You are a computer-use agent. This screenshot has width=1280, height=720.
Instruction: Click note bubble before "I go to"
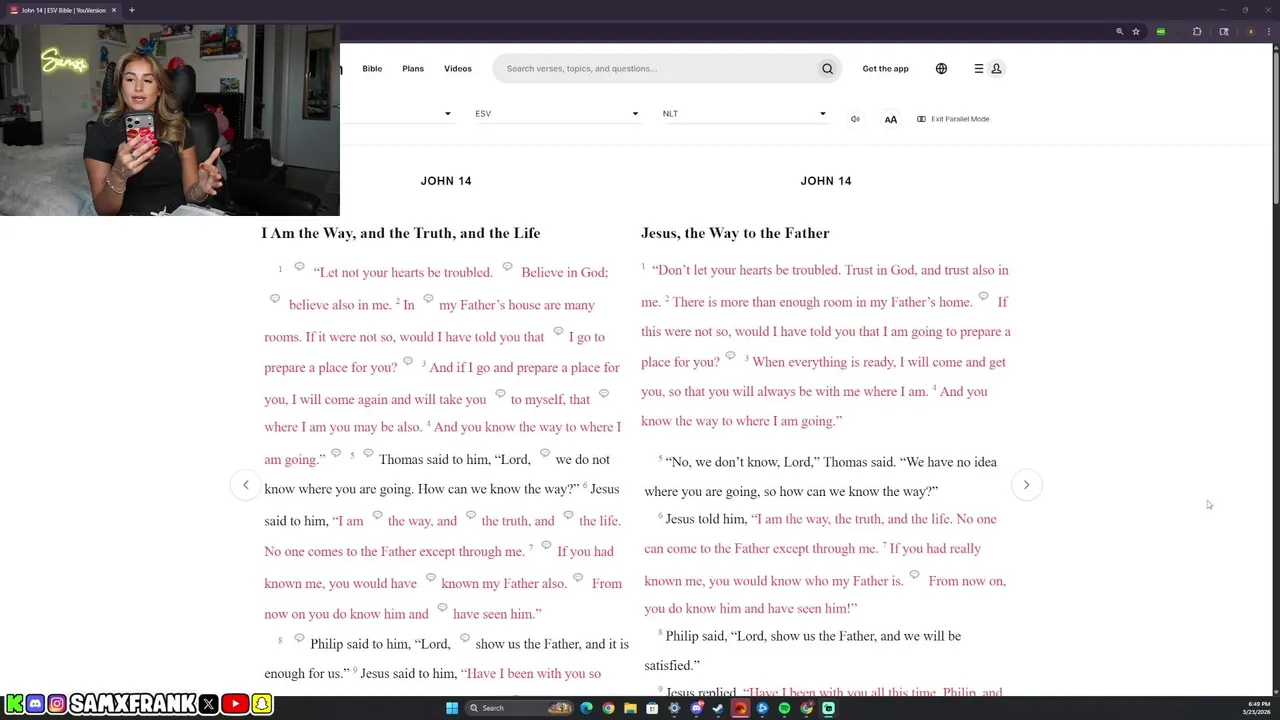click(558, 331)
